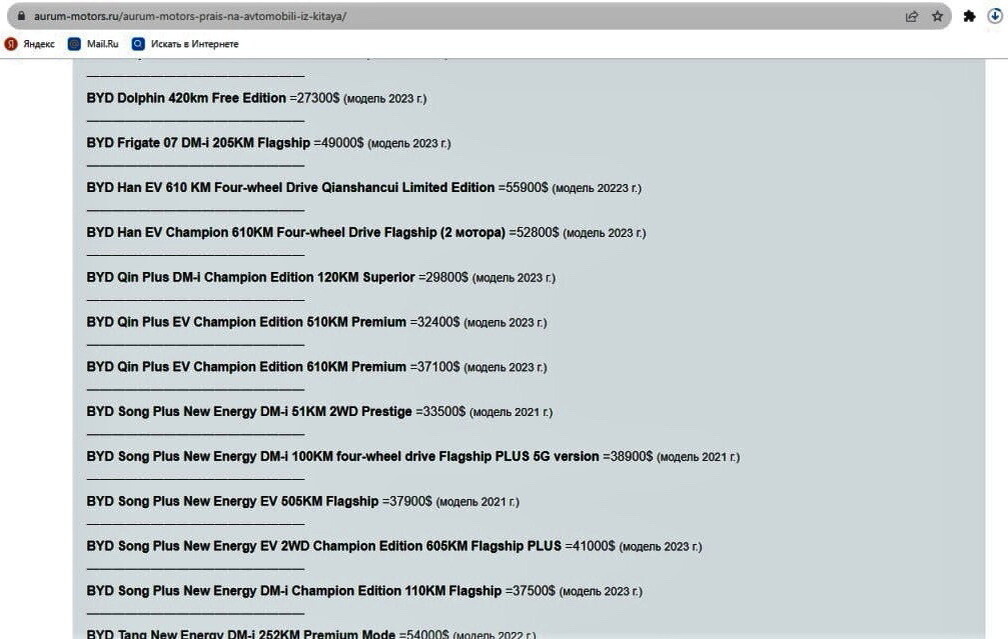1008x639 pixels.
Task: Click the =49000$ price value
Action: point(339,143)
